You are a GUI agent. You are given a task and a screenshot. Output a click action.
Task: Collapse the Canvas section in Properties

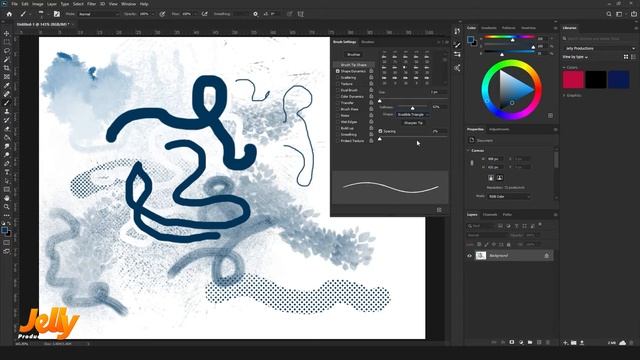click(x=469, y=151)
